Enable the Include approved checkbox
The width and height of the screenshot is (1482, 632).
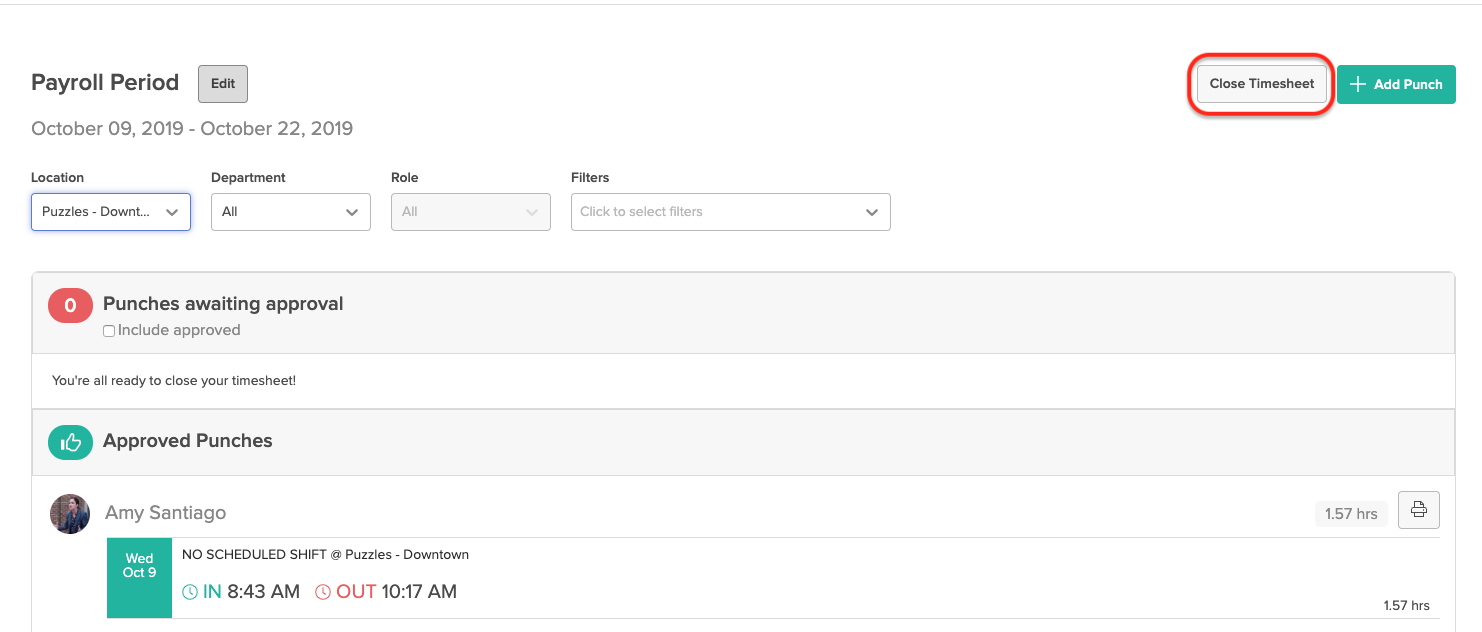pyautogui.click(x=108, y=329)
